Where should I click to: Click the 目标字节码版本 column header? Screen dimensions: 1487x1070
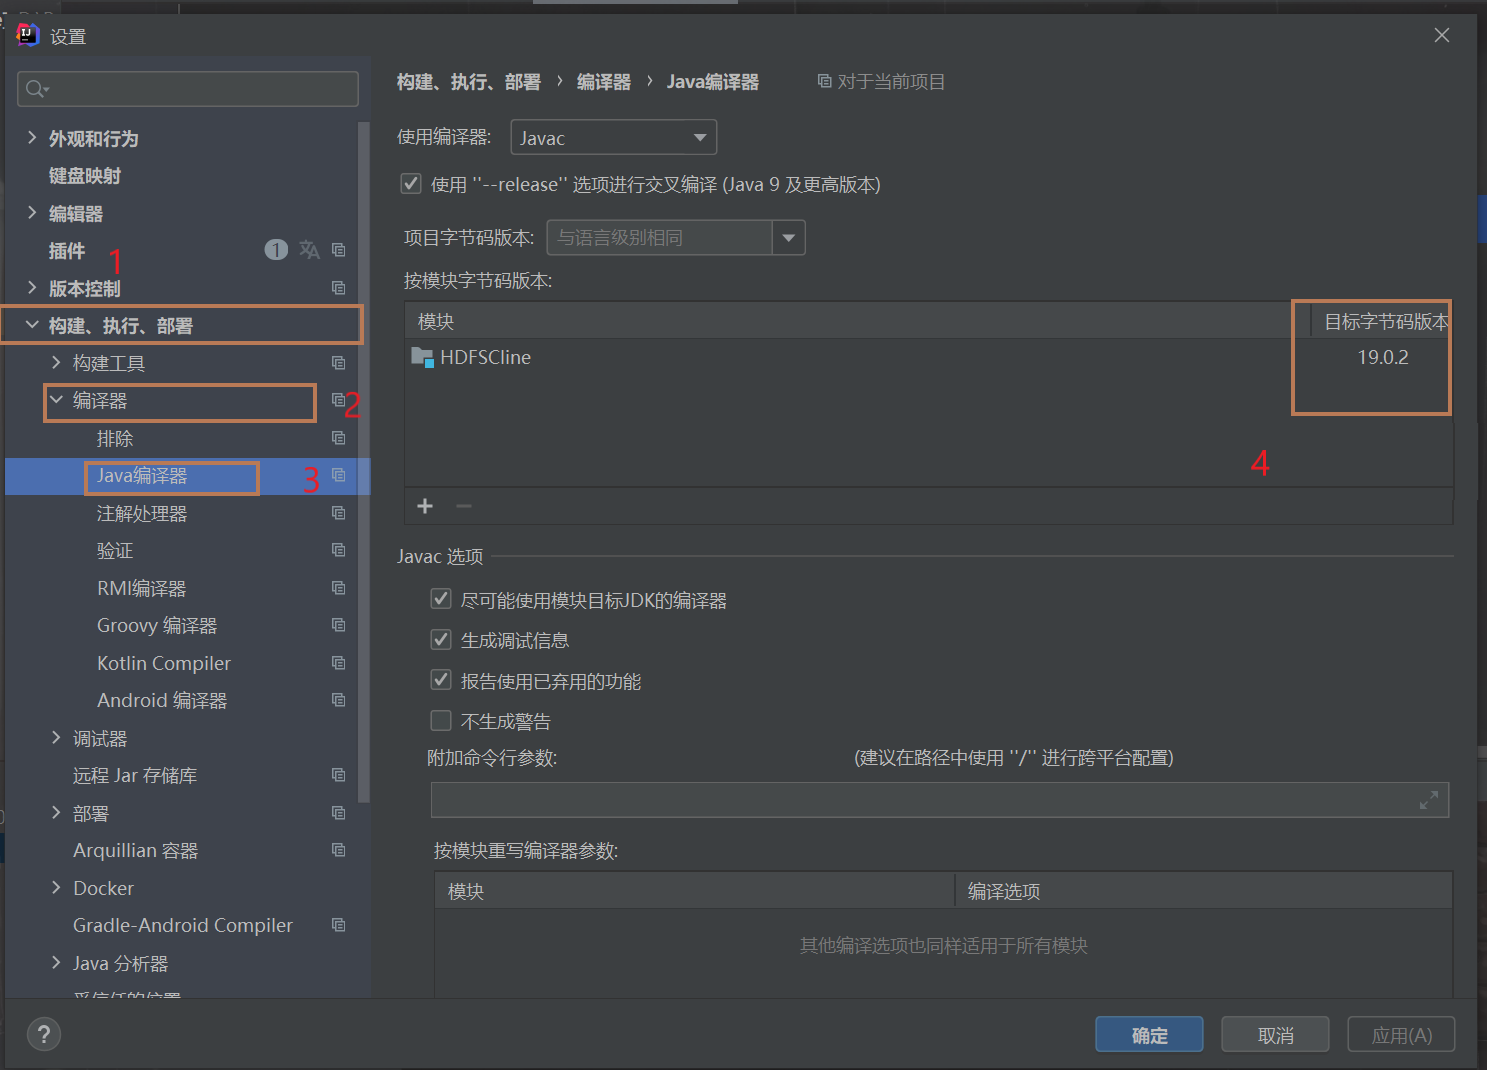(1385, 321)
